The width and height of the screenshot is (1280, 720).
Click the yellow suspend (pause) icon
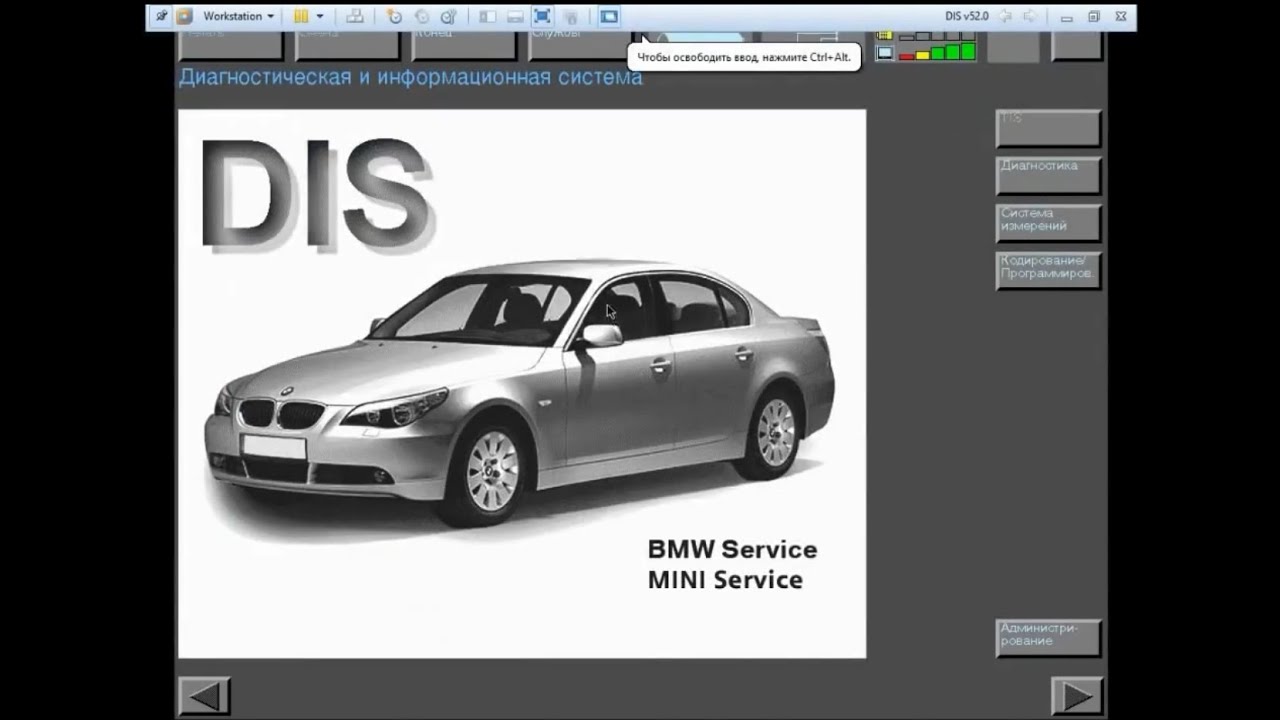[300, 16]
